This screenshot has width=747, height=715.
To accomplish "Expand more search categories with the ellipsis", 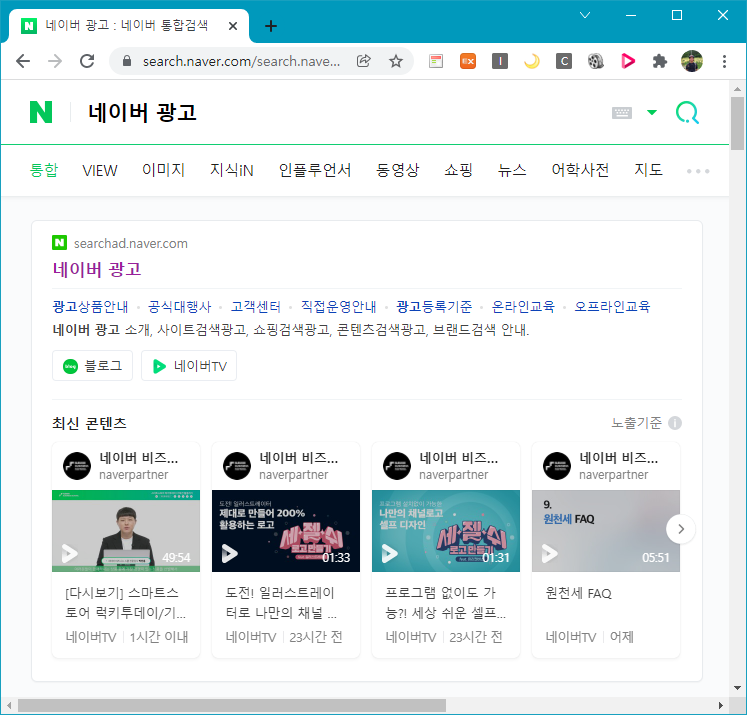I will coord(697,171).
